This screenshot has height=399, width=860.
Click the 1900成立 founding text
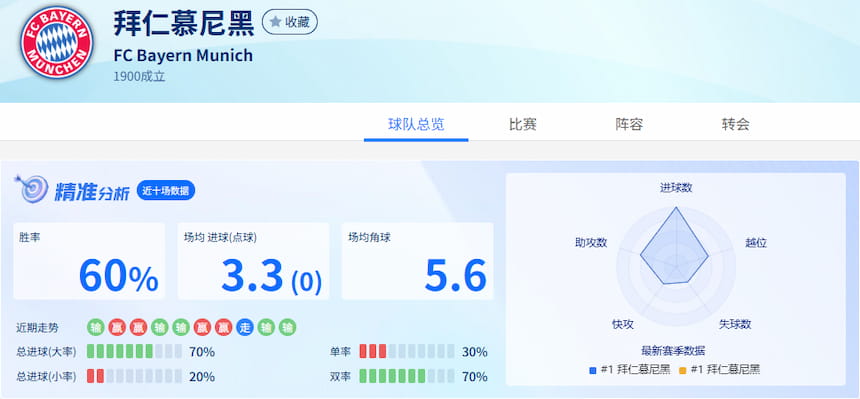point(139,76)
